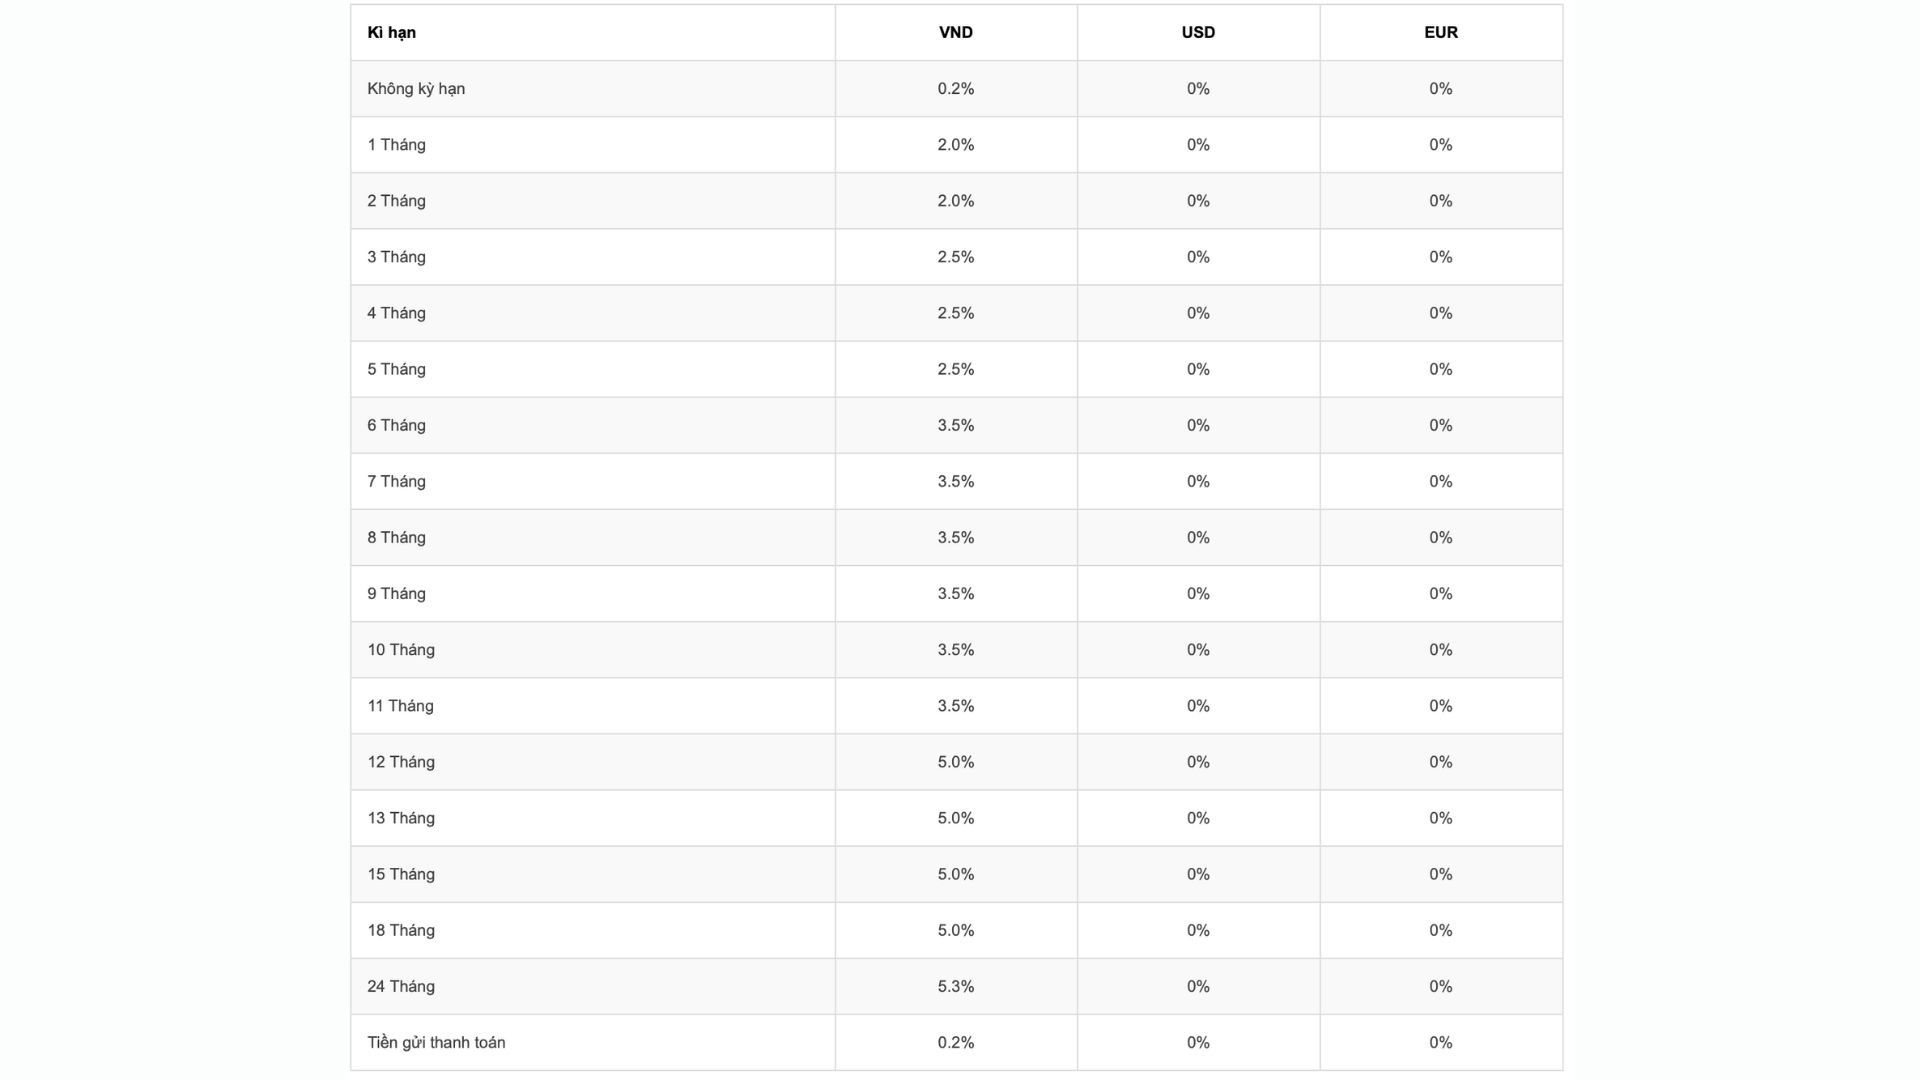
Task: Click the 5.3% VND rate cell
Action: [x=955, y=986]
